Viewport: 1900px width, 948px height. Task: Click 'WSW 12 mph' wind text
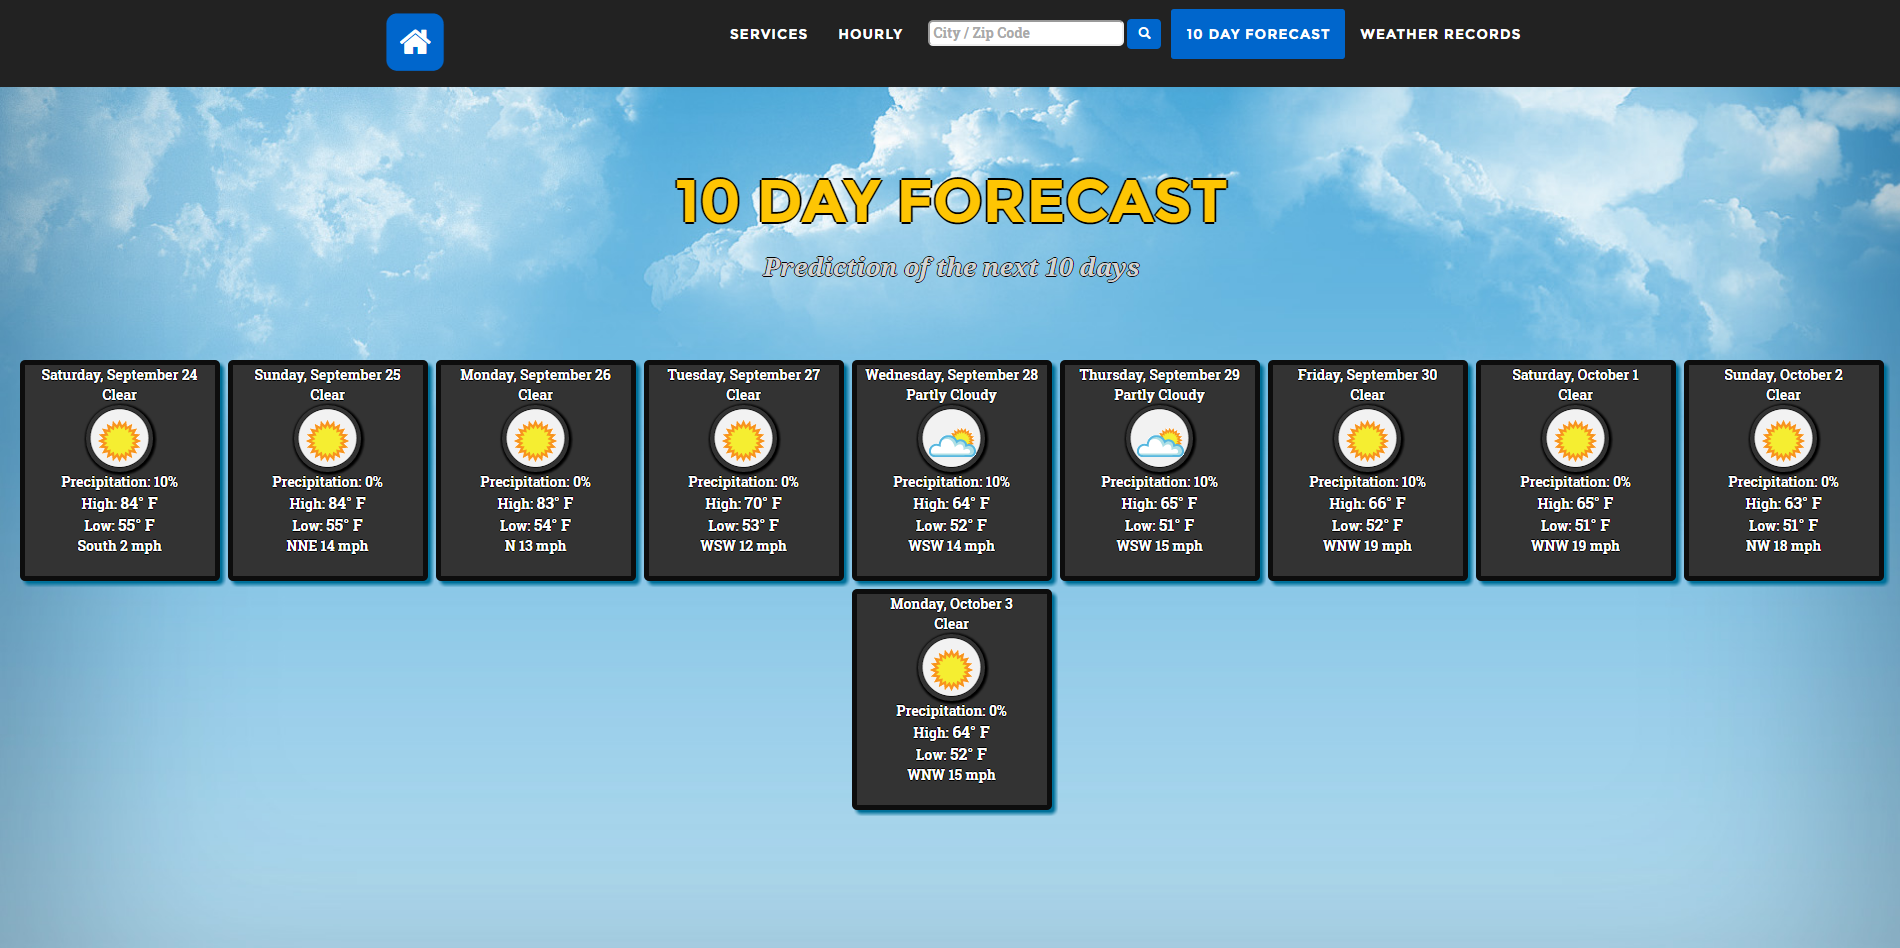(743, 546)
